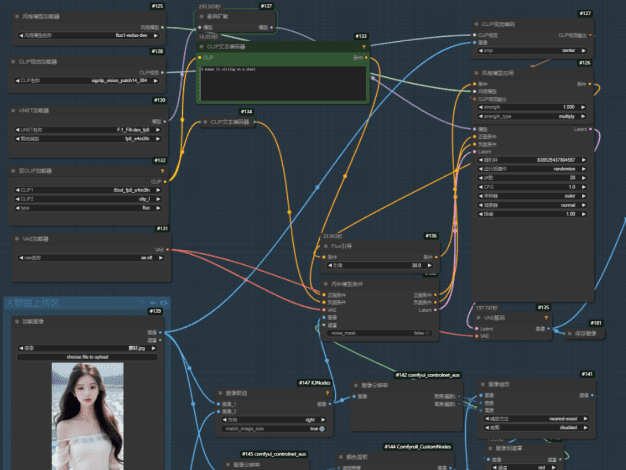626x470 pixels.
Task: Open the 剪枝类型 fp8_e4m3fn combo
Action: (x=87, y=139)
